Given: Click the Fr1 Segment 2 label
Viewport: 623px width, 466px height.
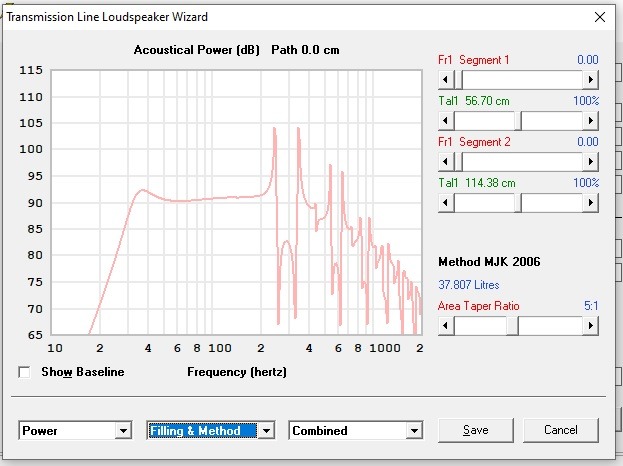Looking at the screenshot, I should tap(474, 142).
